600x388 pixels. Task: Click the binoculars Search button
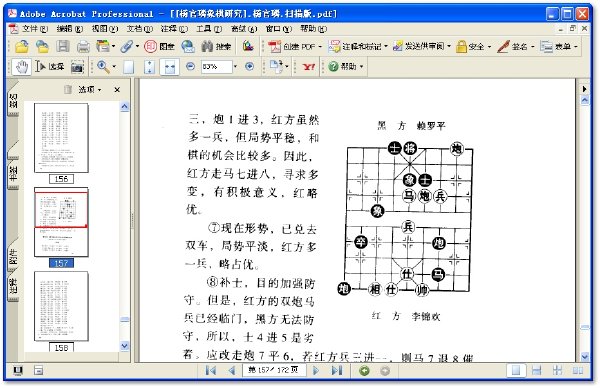pos(216,47)
